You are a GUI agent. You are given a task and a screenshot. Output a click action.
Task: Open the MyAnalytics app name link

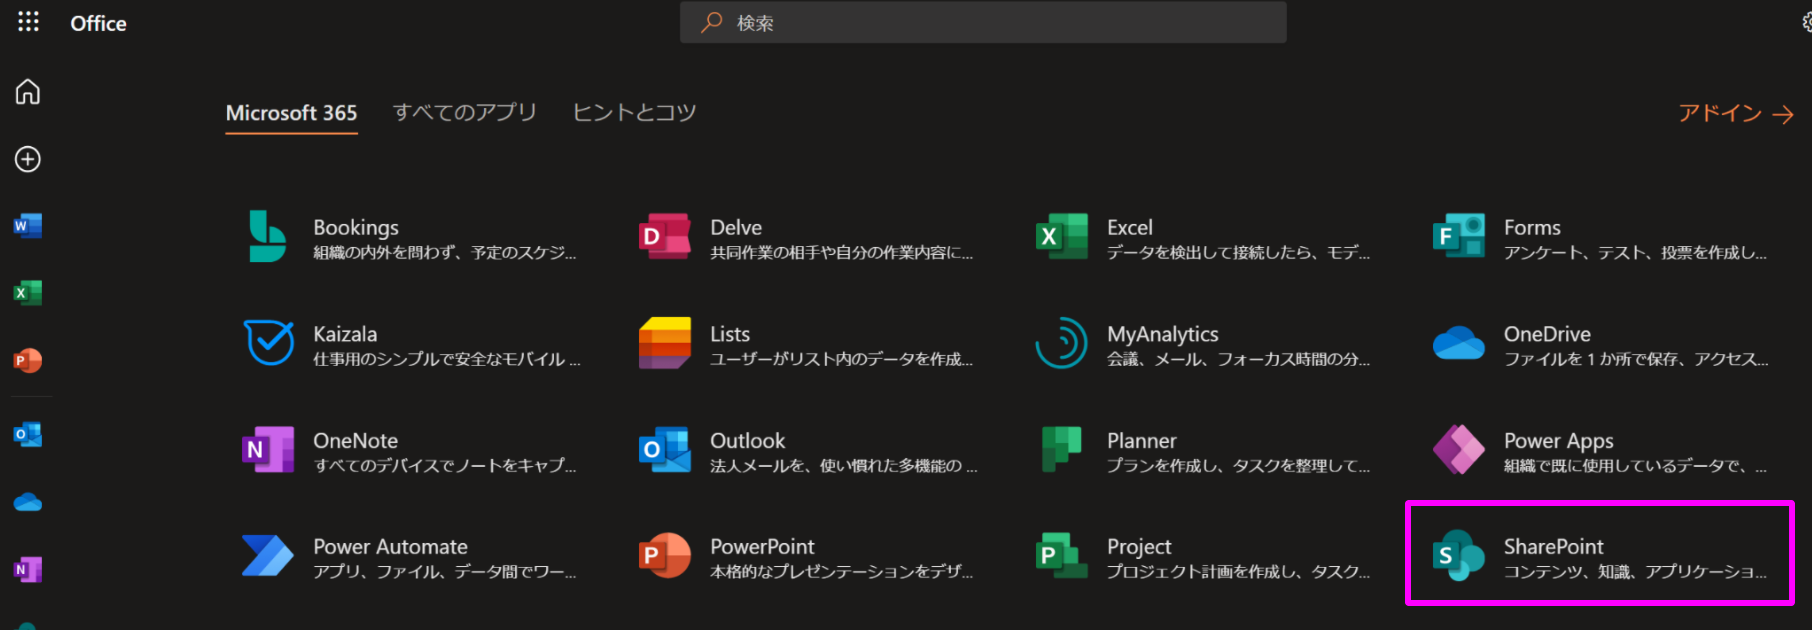pyautogui.click(x=1163, y=334)
